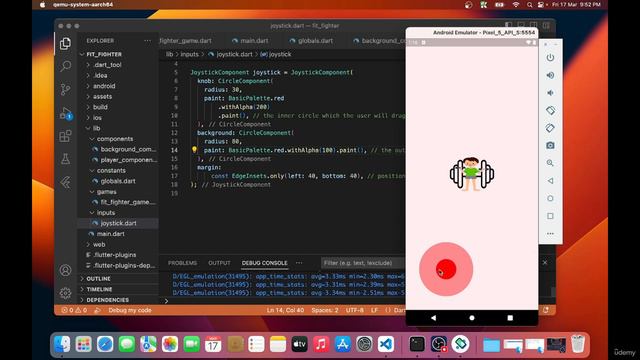The image size is (640, 360).
Task: Open Visual Studio Code from the Dock
Action: [x=386, y=344]
